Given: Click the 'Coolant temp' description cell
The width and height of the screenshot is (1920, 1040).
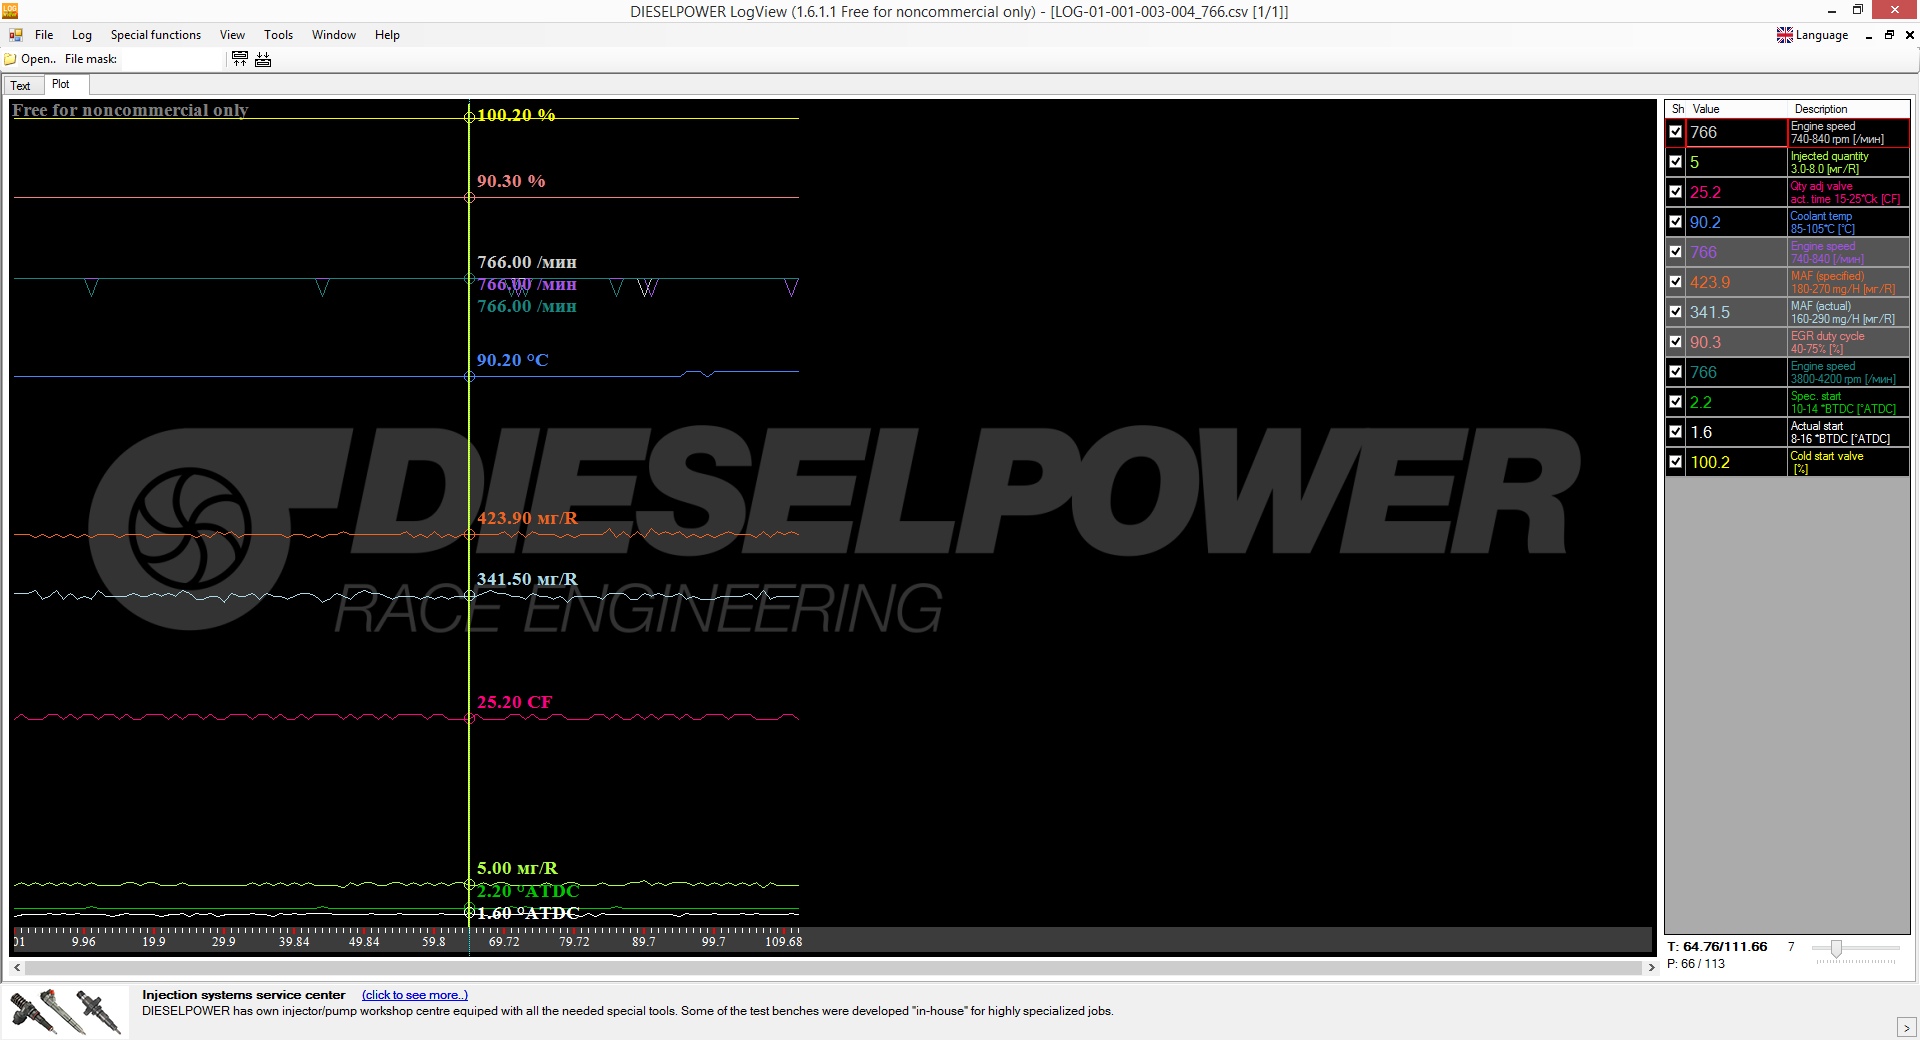Looking at the screenshot, I should click(1848, 222).
